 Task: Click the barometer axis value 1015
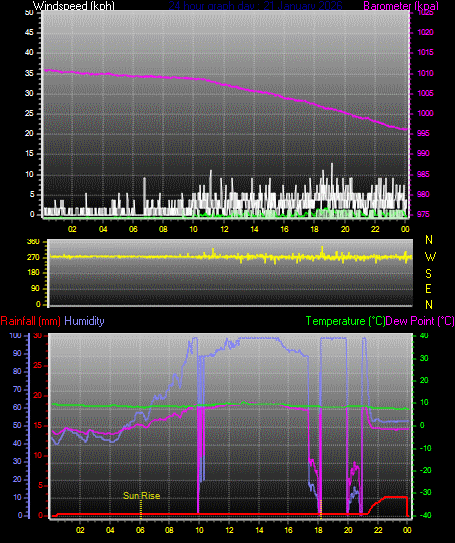[425, 52]
